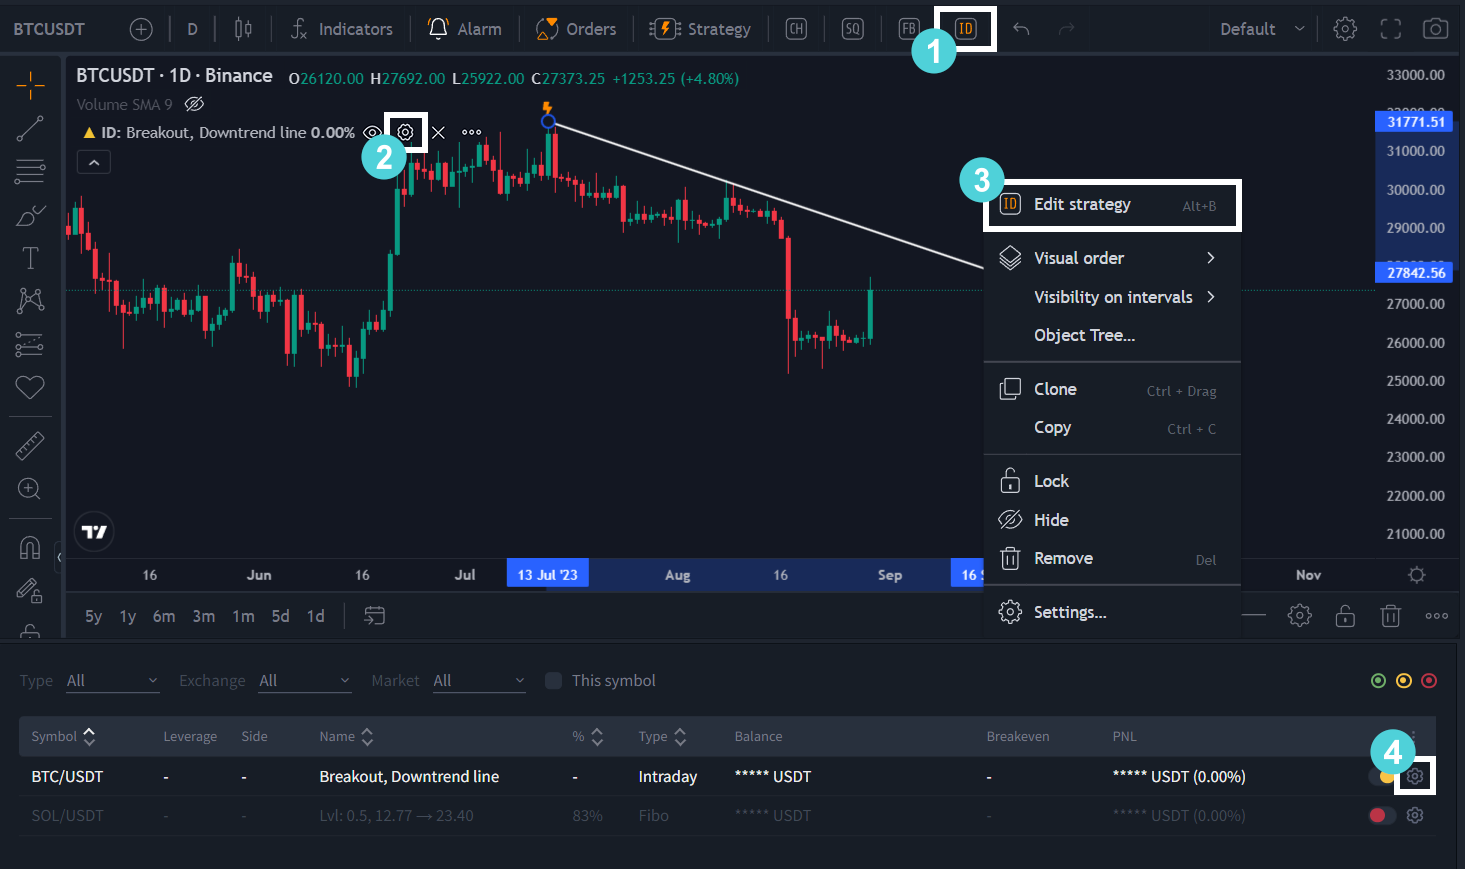
Task: Open Settings... from context menu
Action: click(x=1112, y=612)
